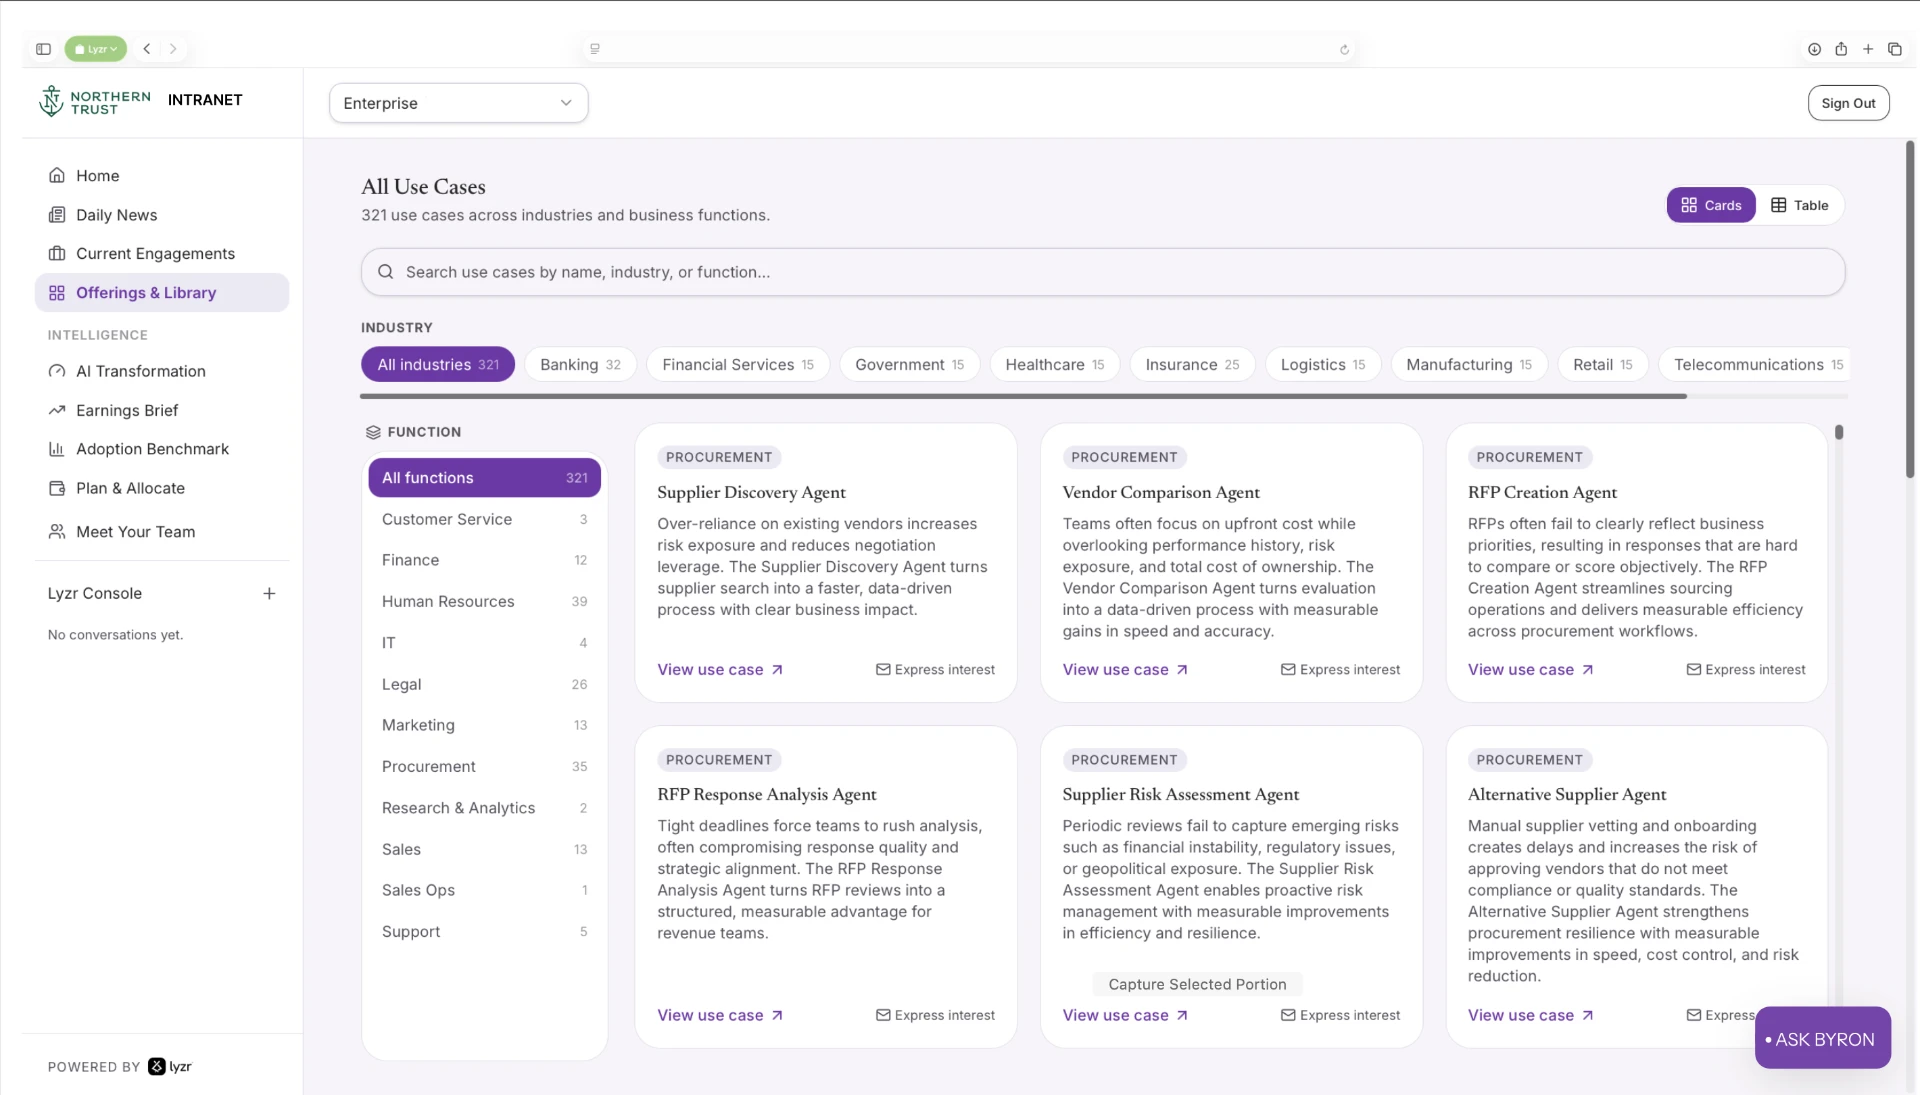Click the magnifier icon in the search bar
The image size is (1920, 1095).
point(385,272)
